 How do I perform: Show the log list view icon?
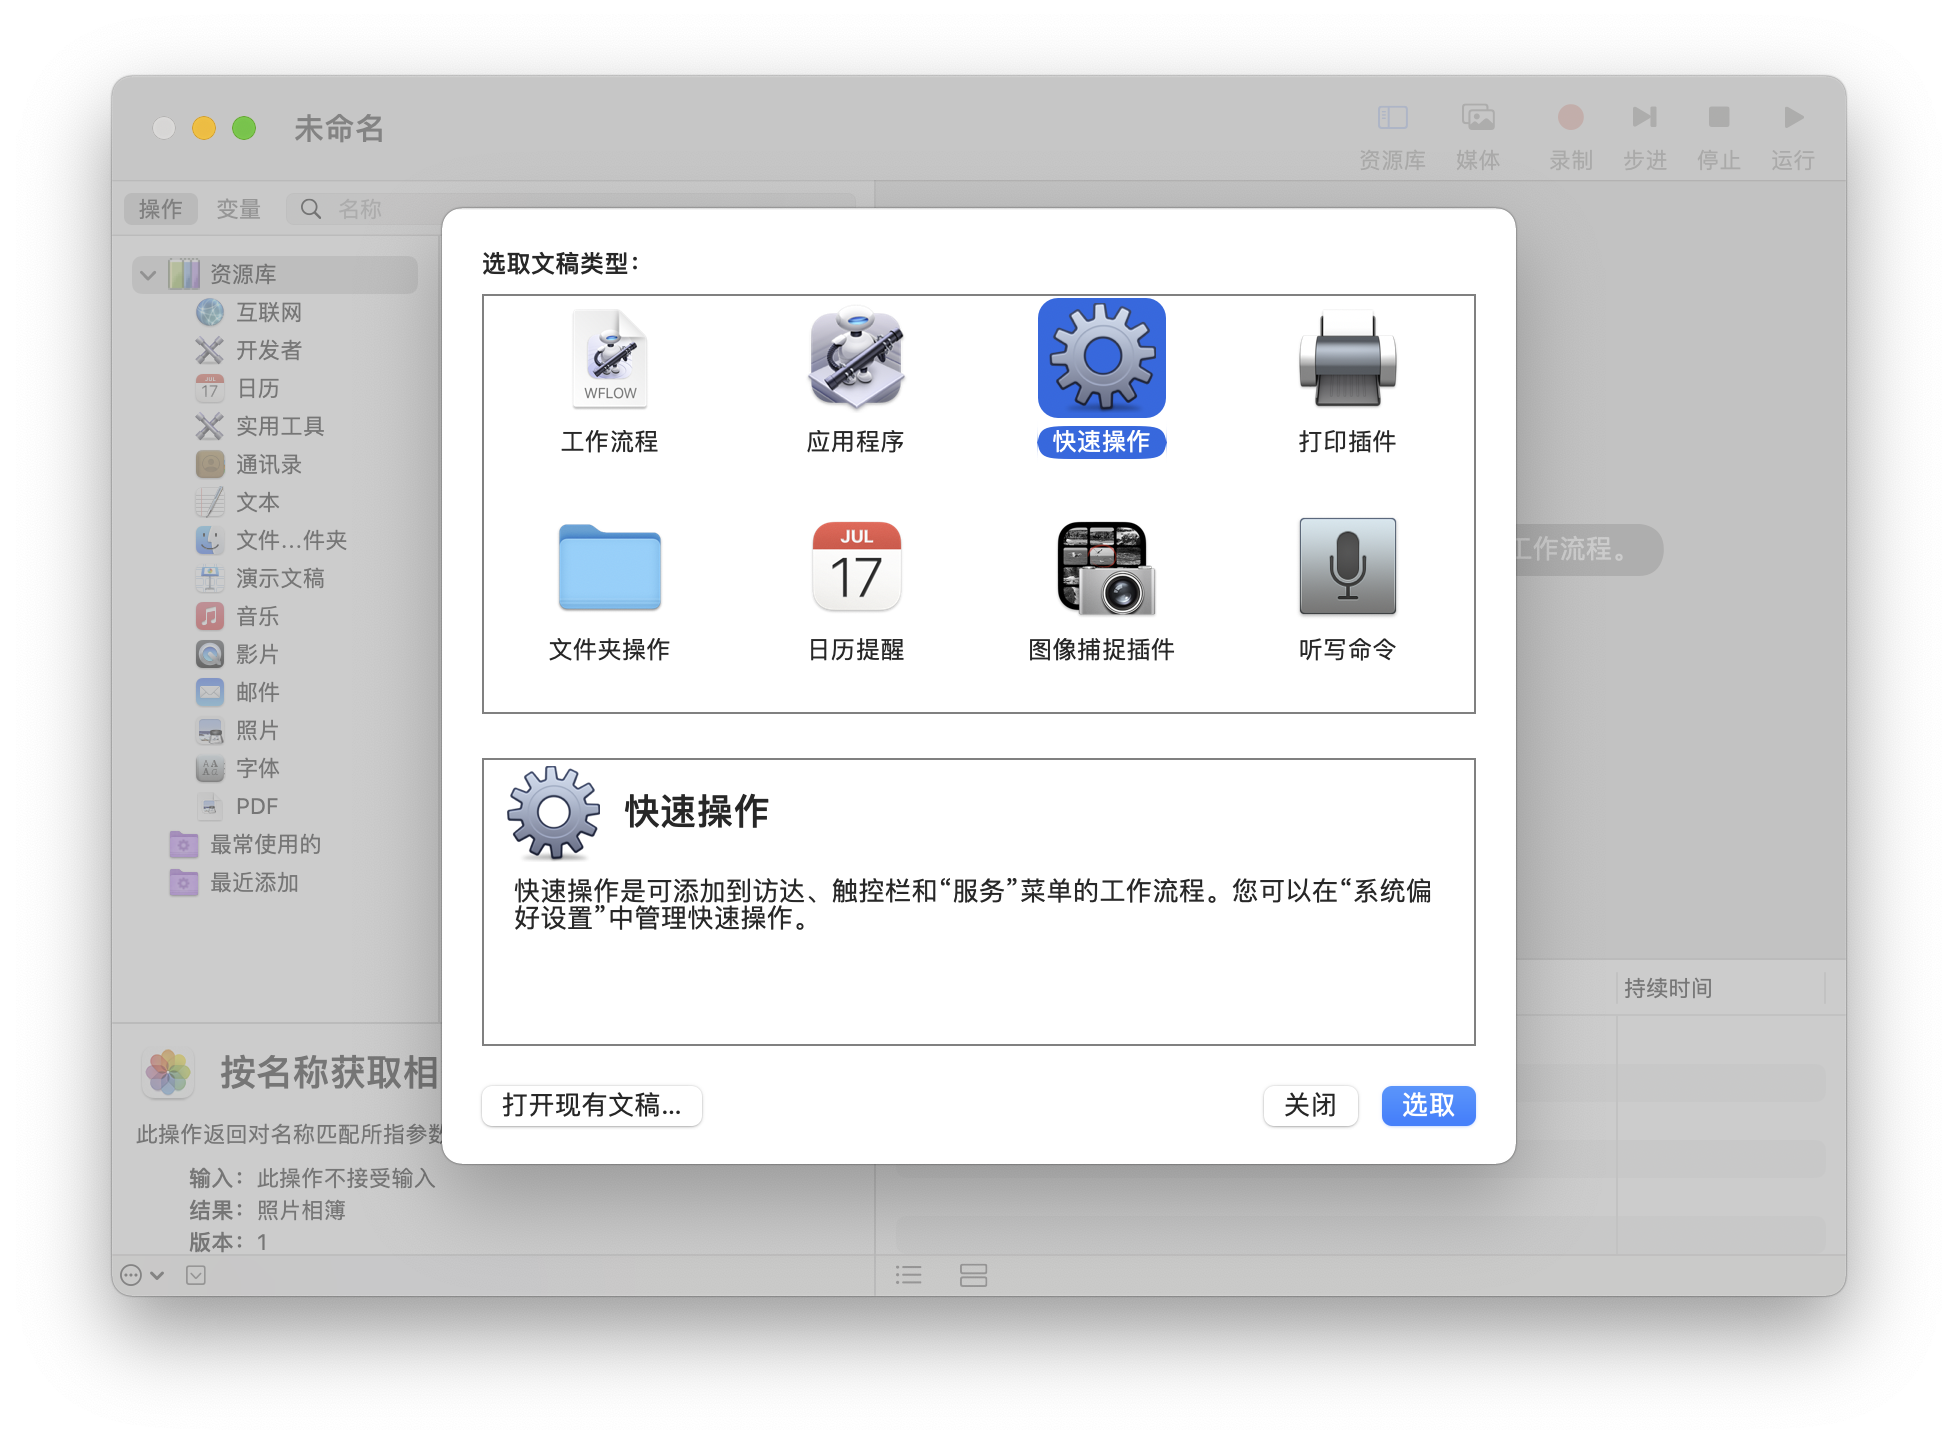click(x=908, y=1275)
